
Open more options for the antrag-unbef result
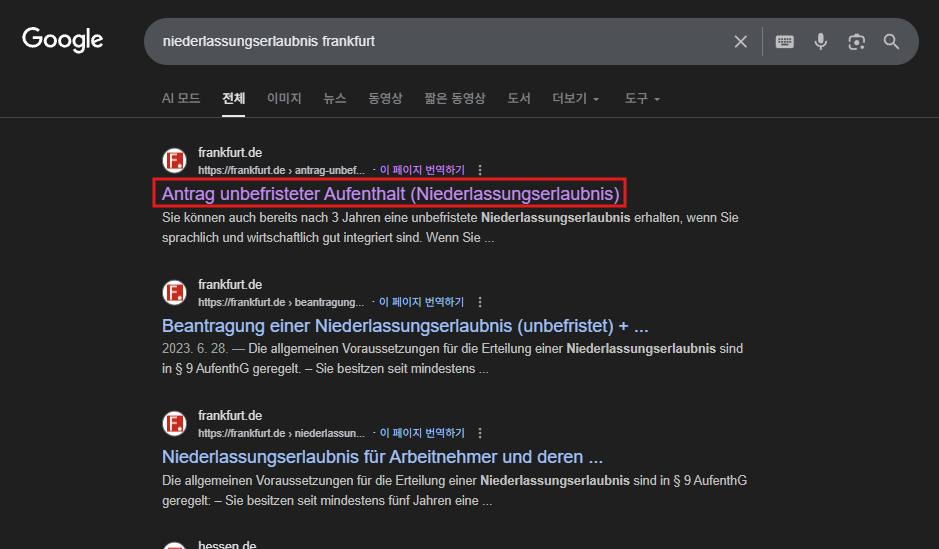(x=480, y=170)
